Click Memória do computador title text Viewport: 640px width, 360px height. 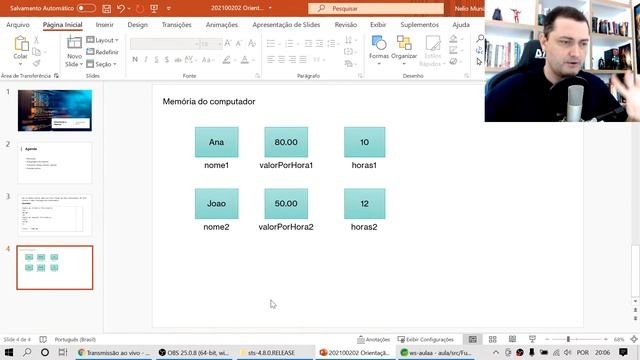(x=209, y=102)
